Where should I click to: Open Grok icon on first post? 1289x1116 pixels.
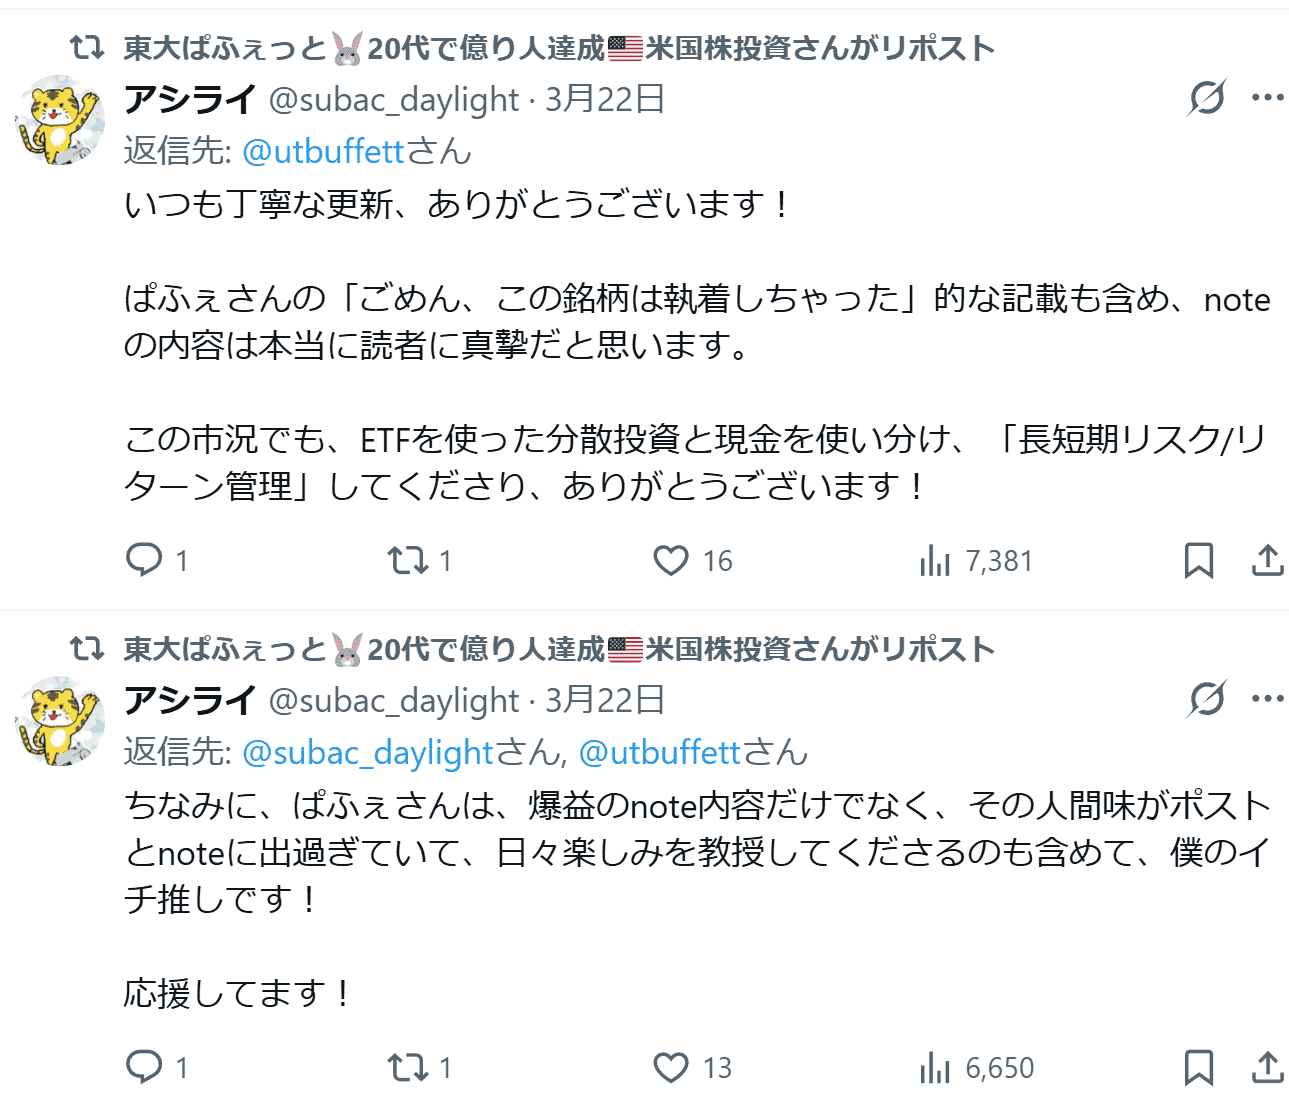[x=1207, y=98]
